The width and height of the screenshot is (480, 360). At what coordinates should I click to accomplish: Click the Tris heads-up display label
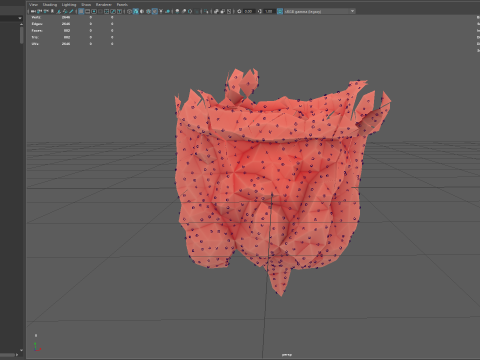35,37
